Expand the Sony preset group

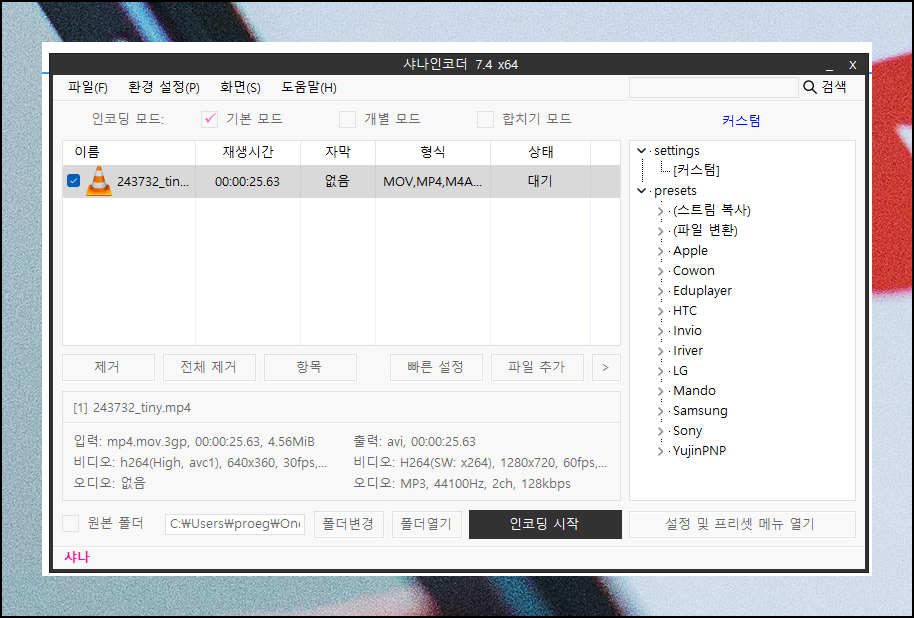[660, 431]
